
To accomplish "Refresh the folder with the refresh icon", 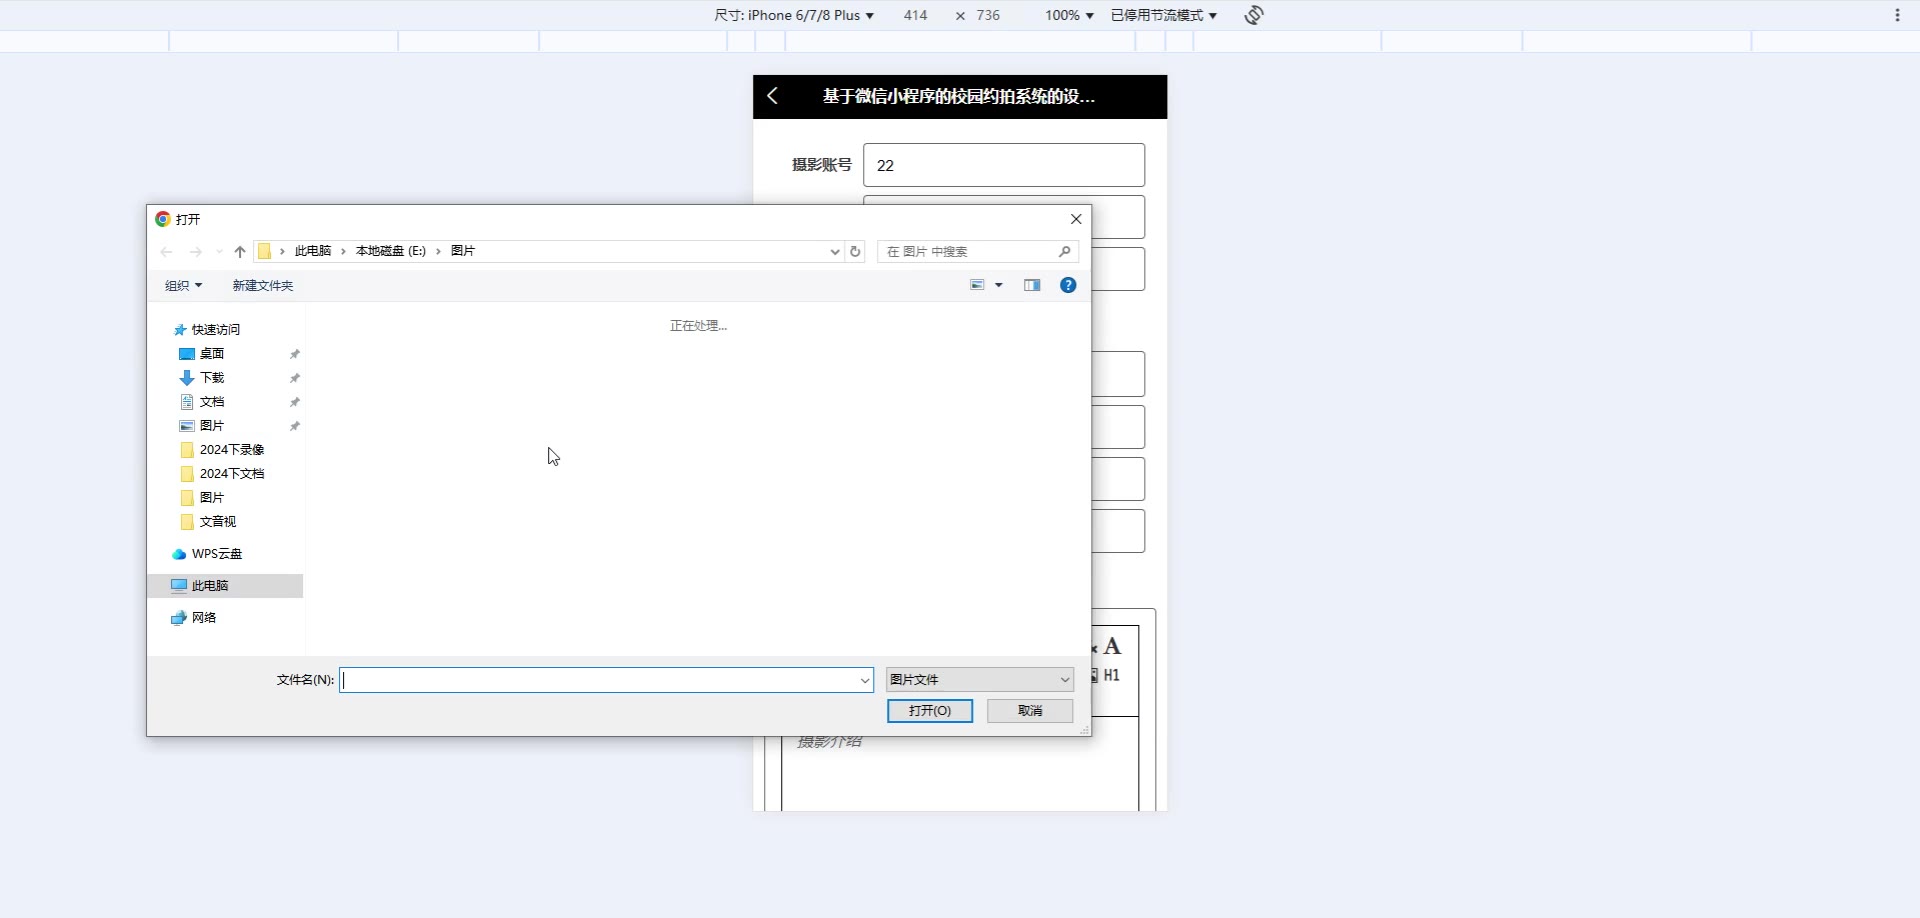I will click(x=855, y=252).
